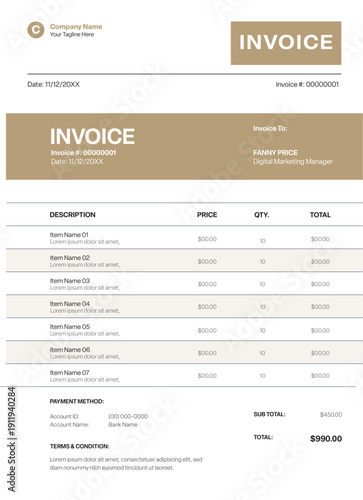The image size is (363, 500).
Task: Click the 'Account Name:' label
Action: tap(69, 425)
